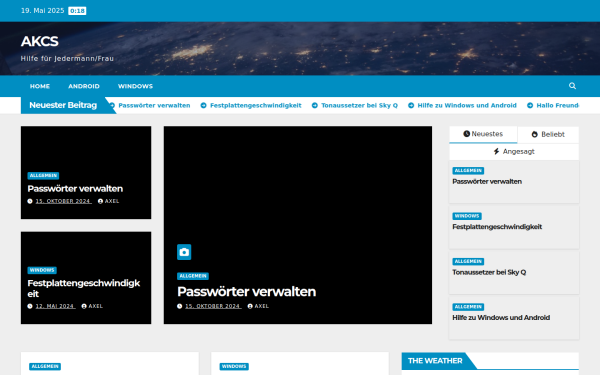The width and height of the screenshot is (600, 375).
Task: Click the ALLGEMEIN tag on the large featured post
Action: [193, 276]
